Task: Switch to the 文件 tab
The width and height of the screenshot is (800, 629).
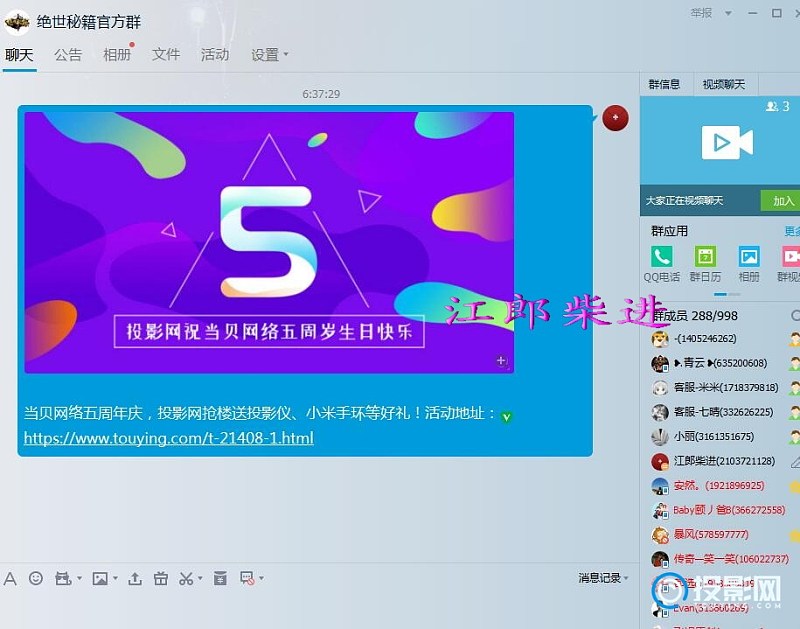Action: click(x=166, y=54)
